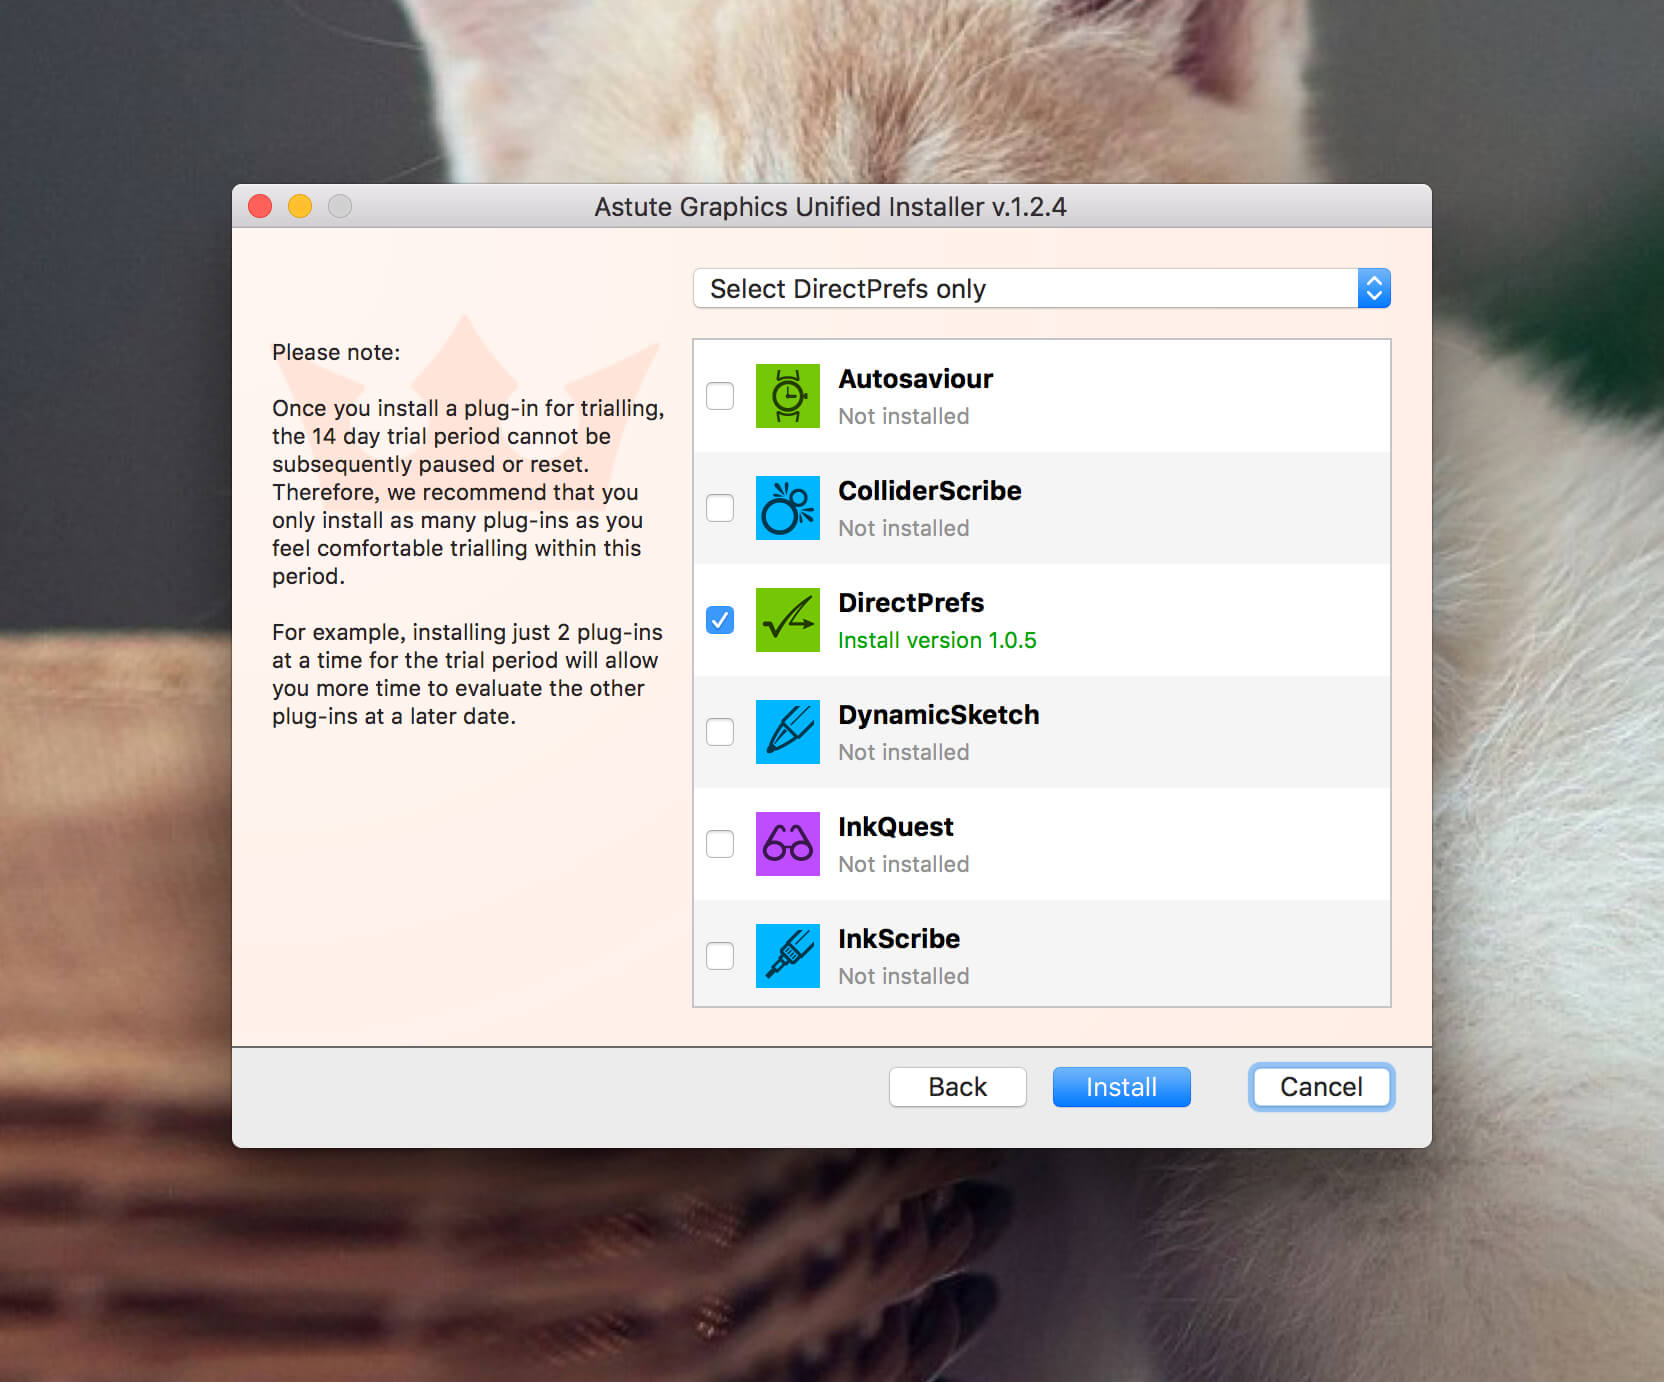The height and width of the screenshot is (1382, 1664).
Task: Click the dropdown's blue stepper arrows
Action: [1374, 288]
